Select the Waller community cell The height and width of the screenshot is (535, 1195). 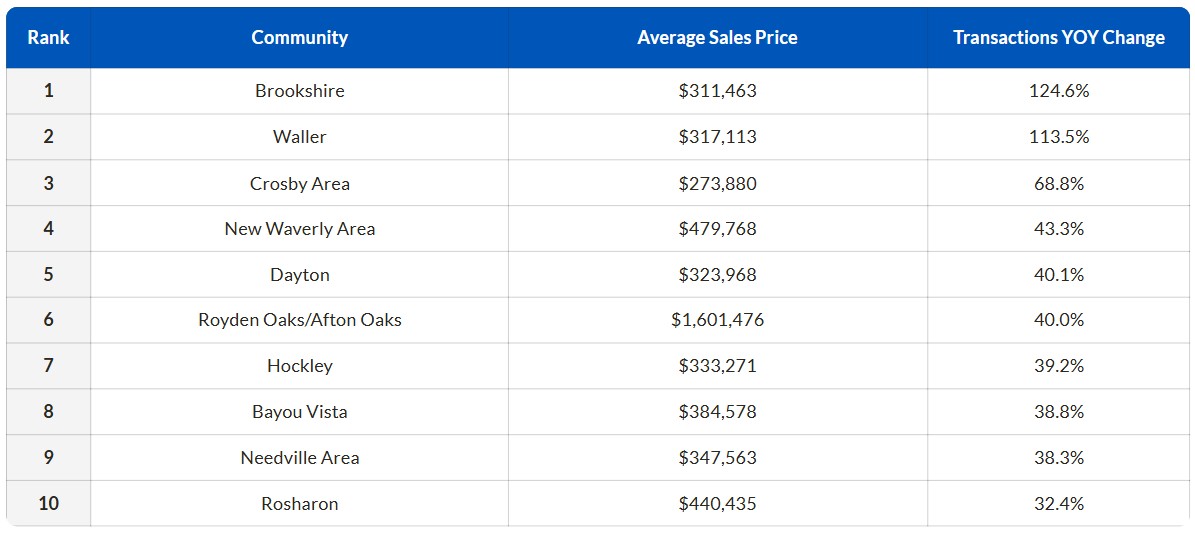pos(299,137)
